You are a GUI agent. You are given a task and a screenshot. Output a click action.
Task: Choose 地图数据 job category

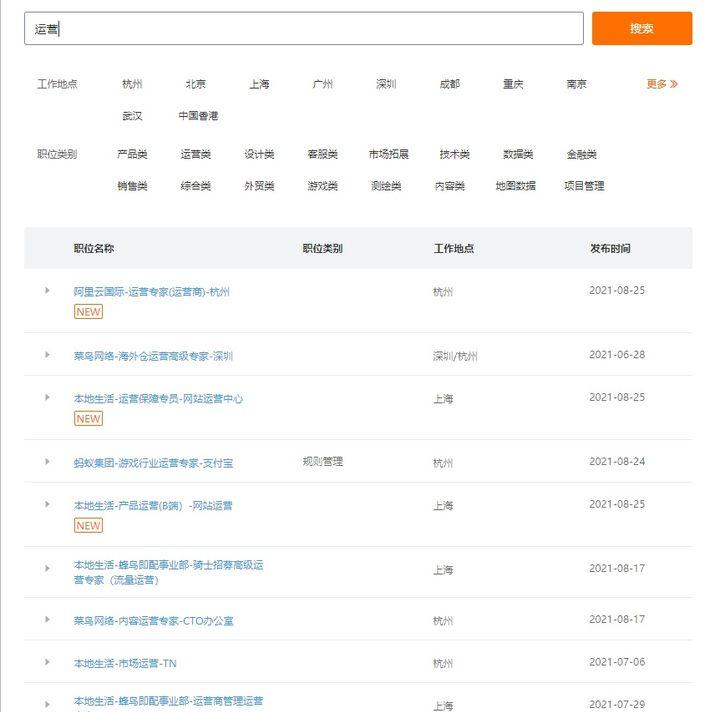tap(515, 186)
